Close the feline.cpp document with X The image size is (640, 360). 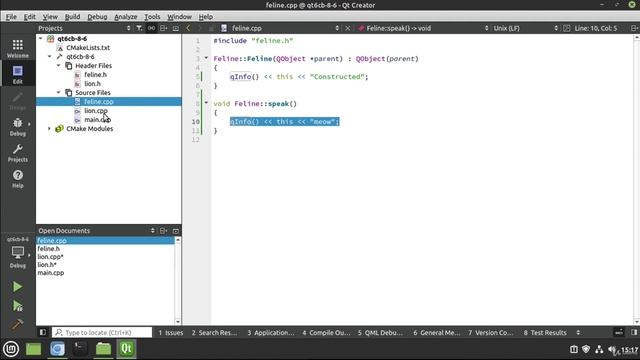348,28
